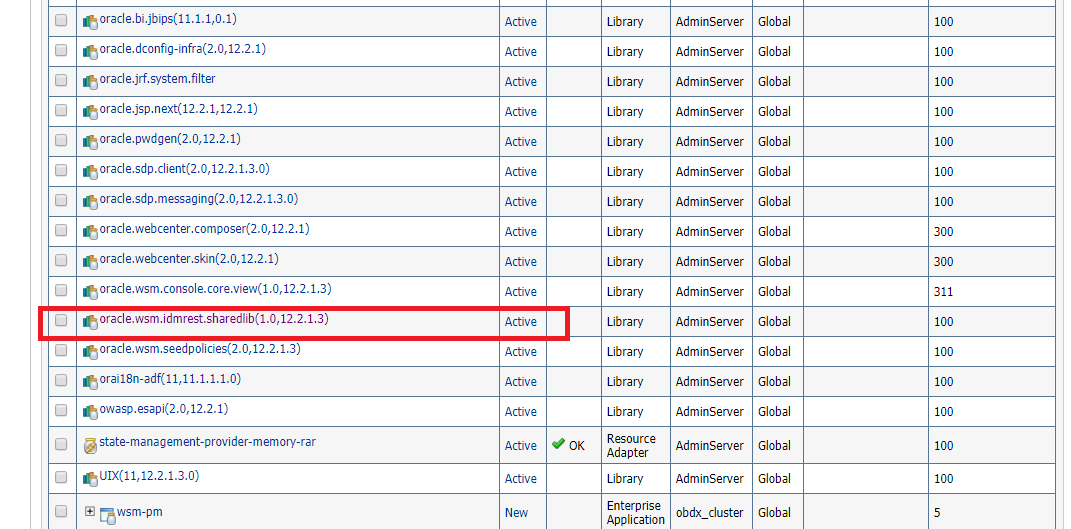Open oracle.wsm.seedpolicies(2.0,12.2.1.3) link
1071x529 pixels.
click(200, 349)
